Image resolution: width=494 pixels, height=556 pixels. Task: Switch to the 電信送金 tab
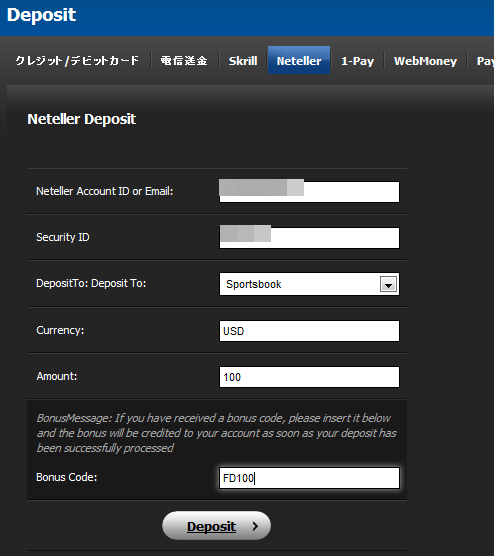[184, 61]
